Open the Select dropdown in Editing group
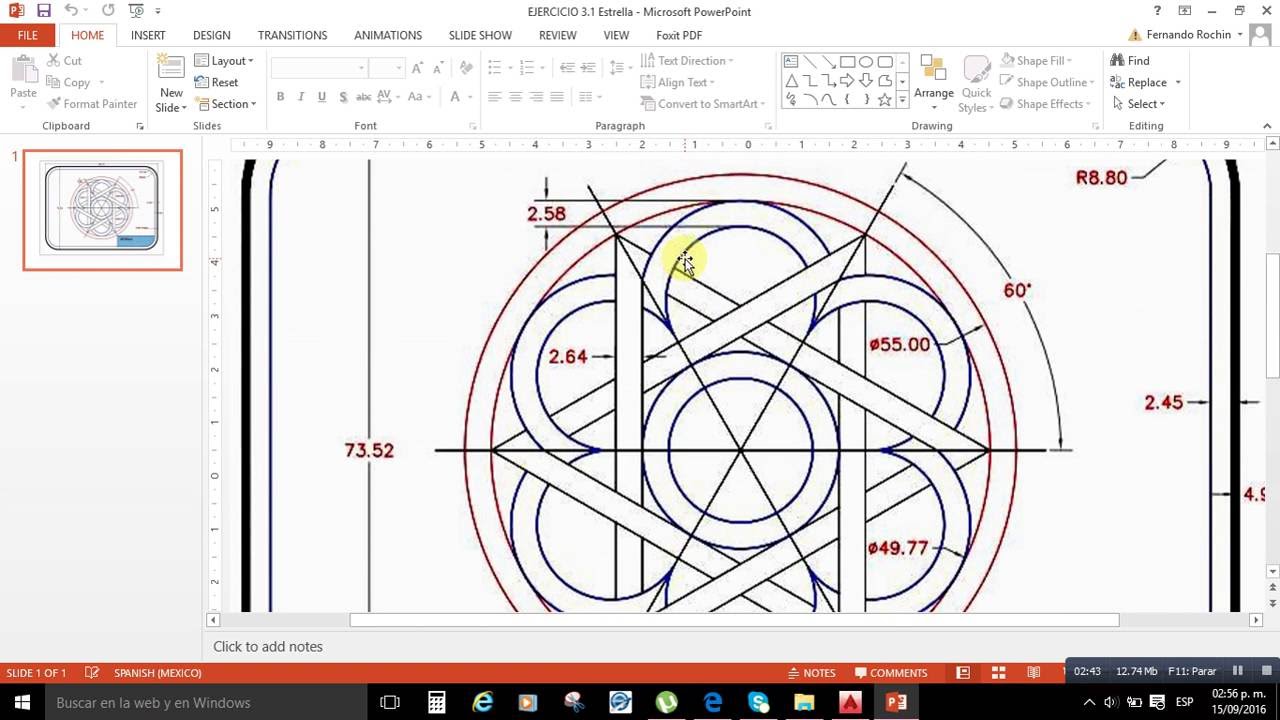Screen dimensions: 1280x720 tap(1138, 104)
